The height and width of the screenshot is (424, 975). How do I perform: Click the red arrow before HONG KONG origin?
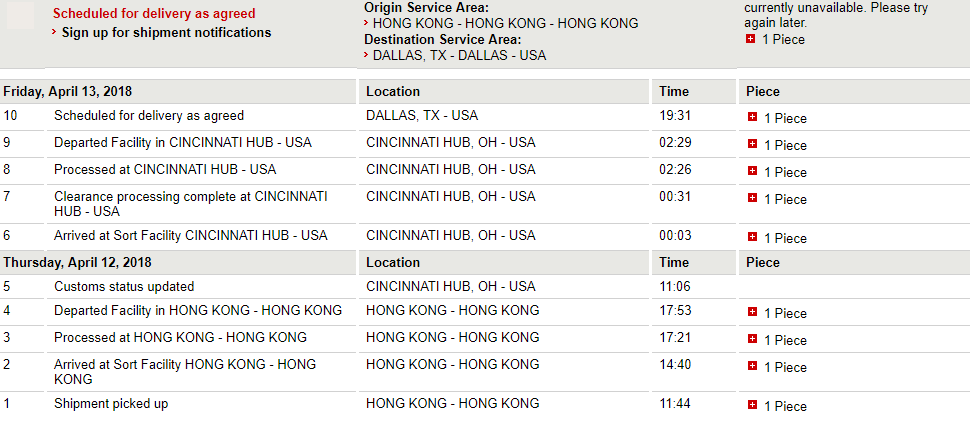[x=367, y=23]
